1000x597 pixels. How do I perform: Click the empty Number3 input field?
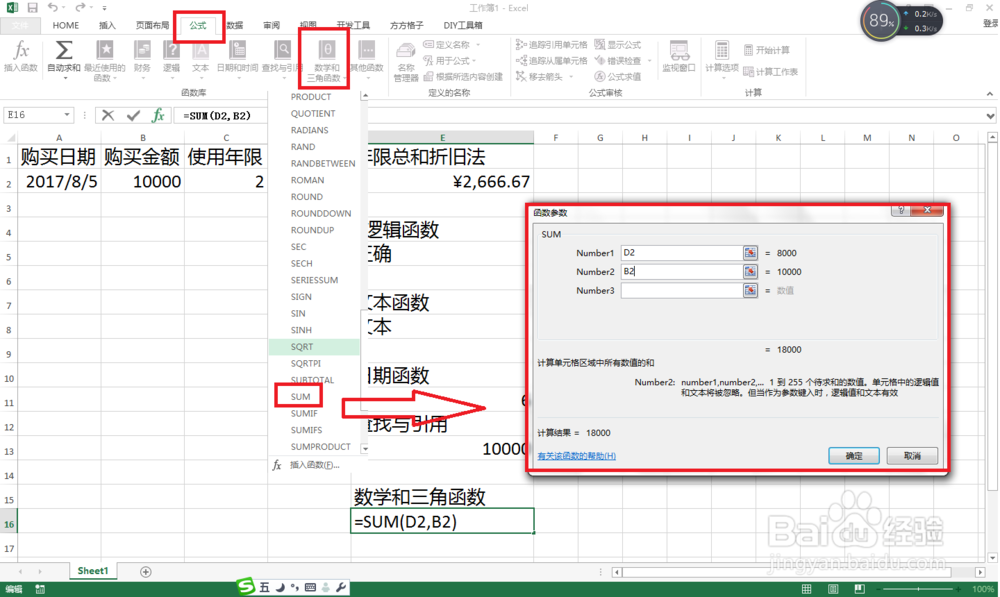(682, 290)
